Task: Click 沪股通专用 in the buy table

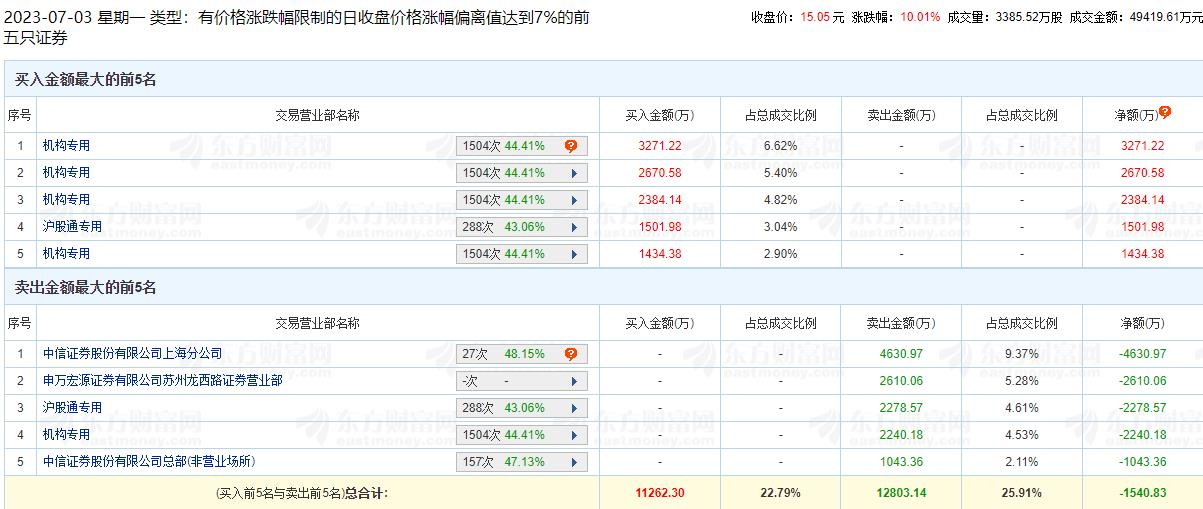Action: (x=72, y=227)
